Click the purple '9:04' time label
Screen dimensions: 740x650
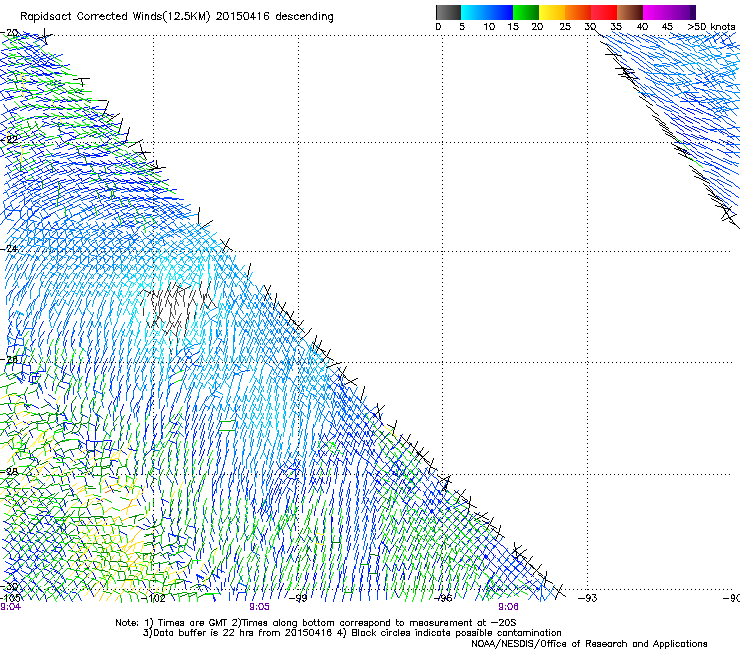10,607
